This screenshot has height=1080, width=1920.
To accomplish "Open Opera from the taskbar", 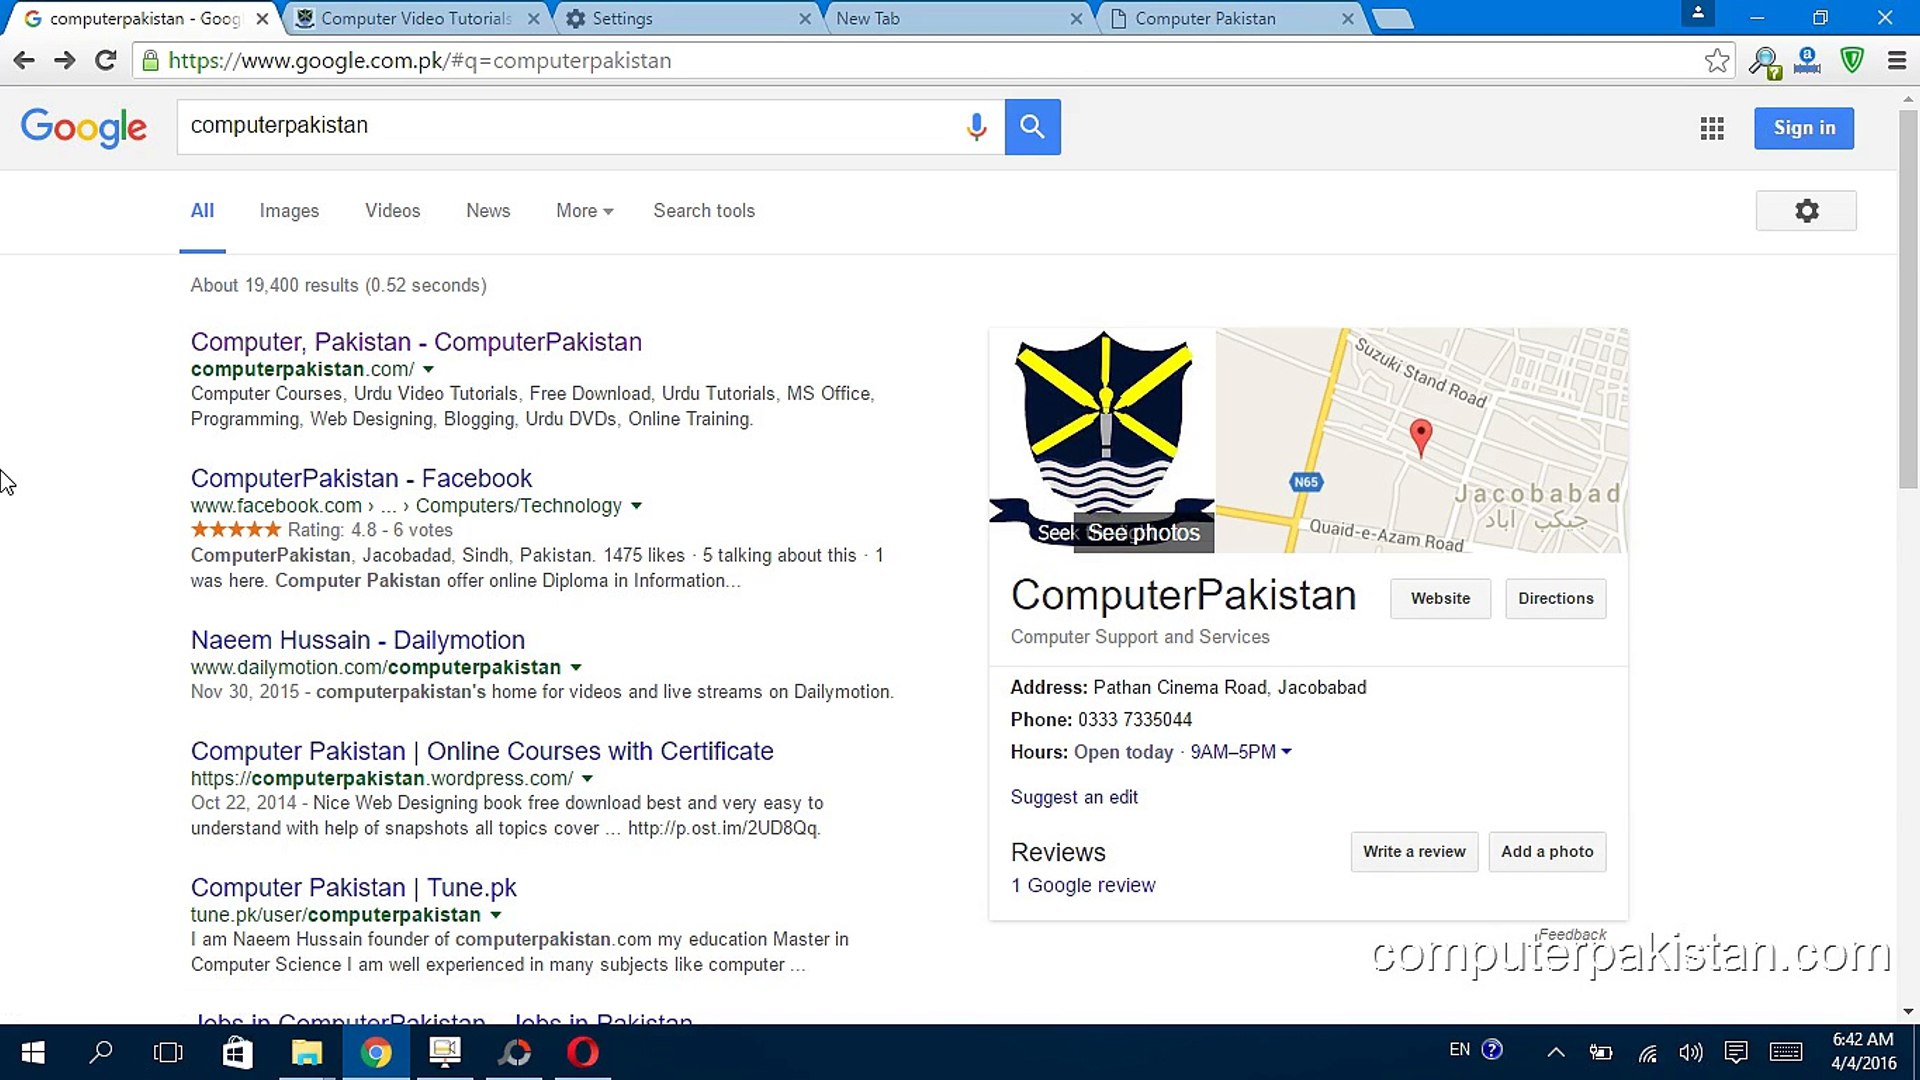I will click(583, 1052).
